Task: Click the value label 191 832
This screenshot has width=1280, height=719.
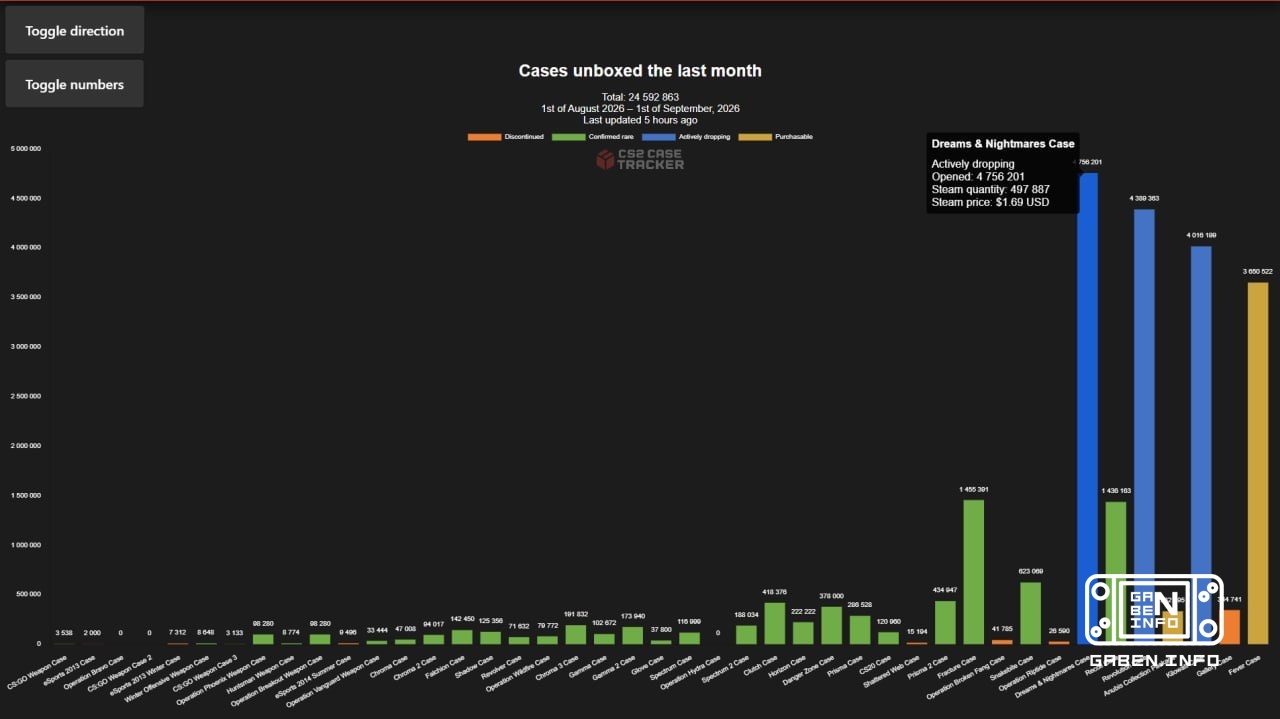Action: 576,615
